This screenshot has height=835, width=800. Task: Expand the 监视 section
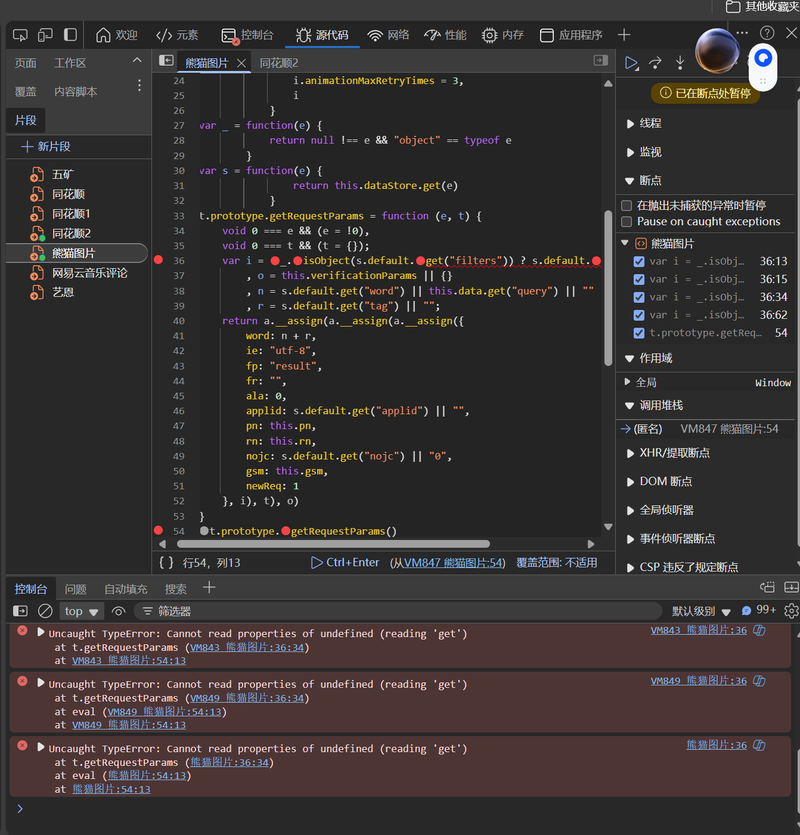pos(631,152)
